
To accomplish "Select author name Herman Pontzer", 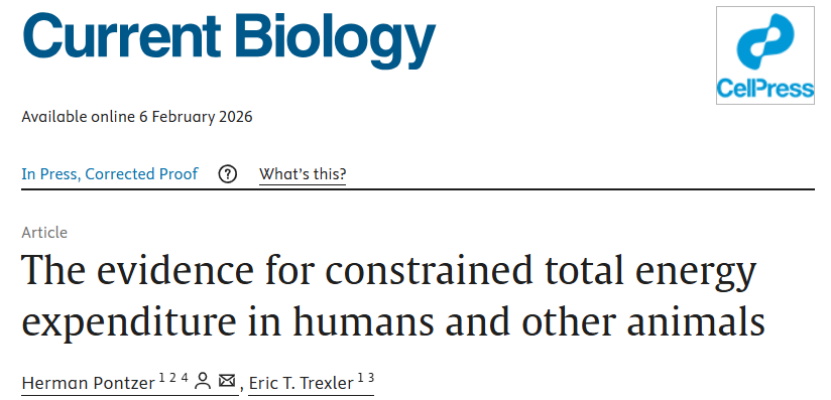I will click(x=88, y=382).
